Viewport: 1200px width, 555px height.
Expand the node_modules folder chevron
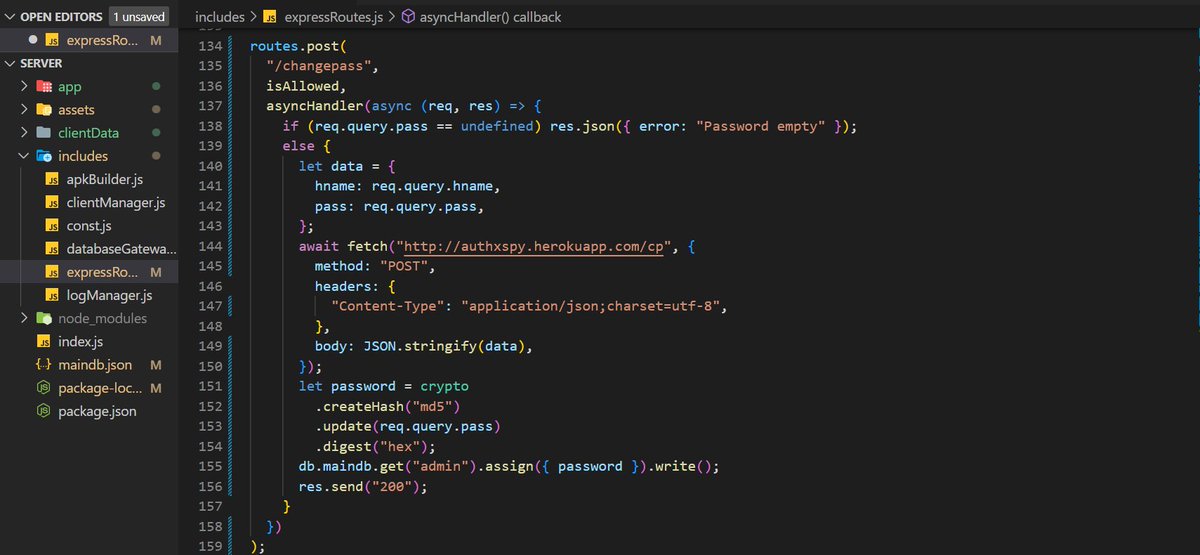[25, 318]
